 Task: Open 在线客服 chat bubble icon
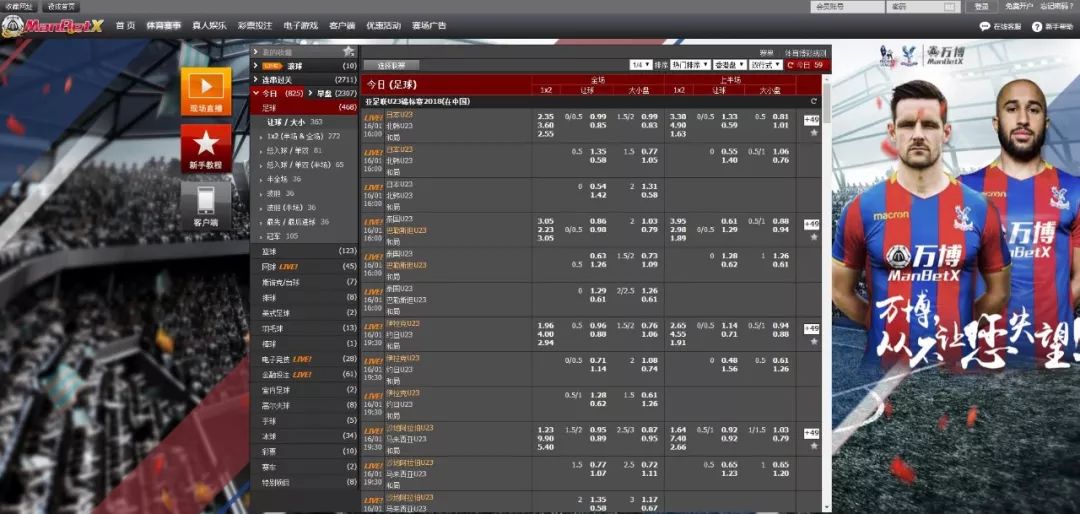(984, 26)
